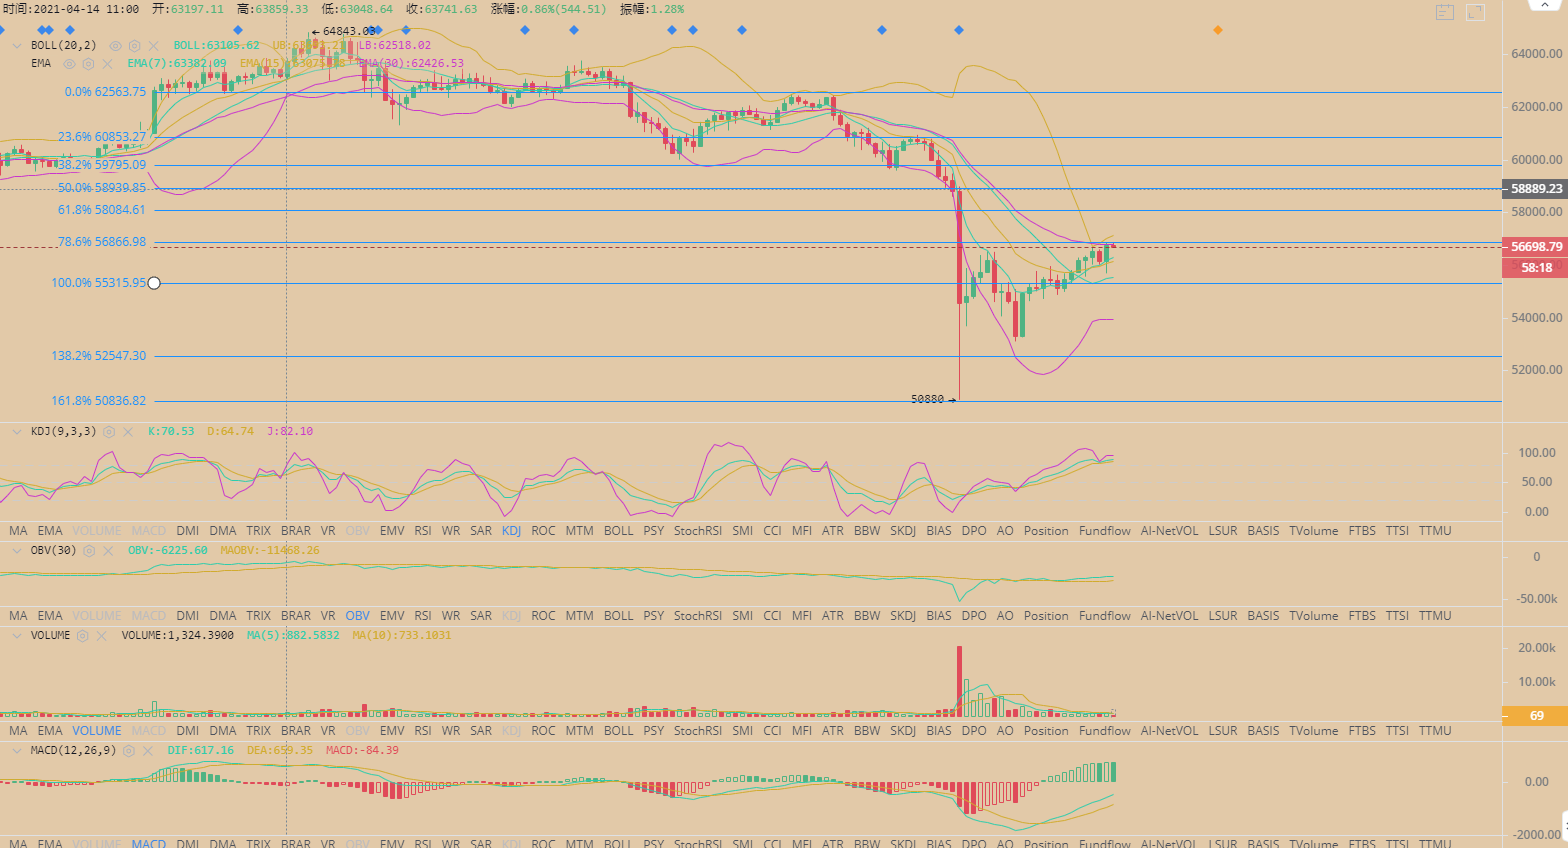Screen dimensions: 1568x848
Task: Close the MACD(12,26,9) panel with its X
Action: pyautogui.click(x=146, y=750)
